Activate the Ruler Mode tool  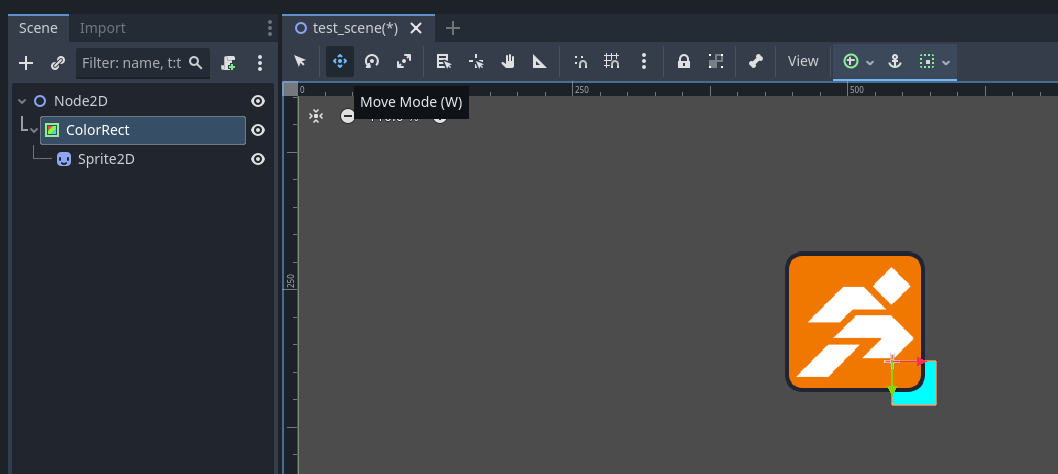click(539, 61)
